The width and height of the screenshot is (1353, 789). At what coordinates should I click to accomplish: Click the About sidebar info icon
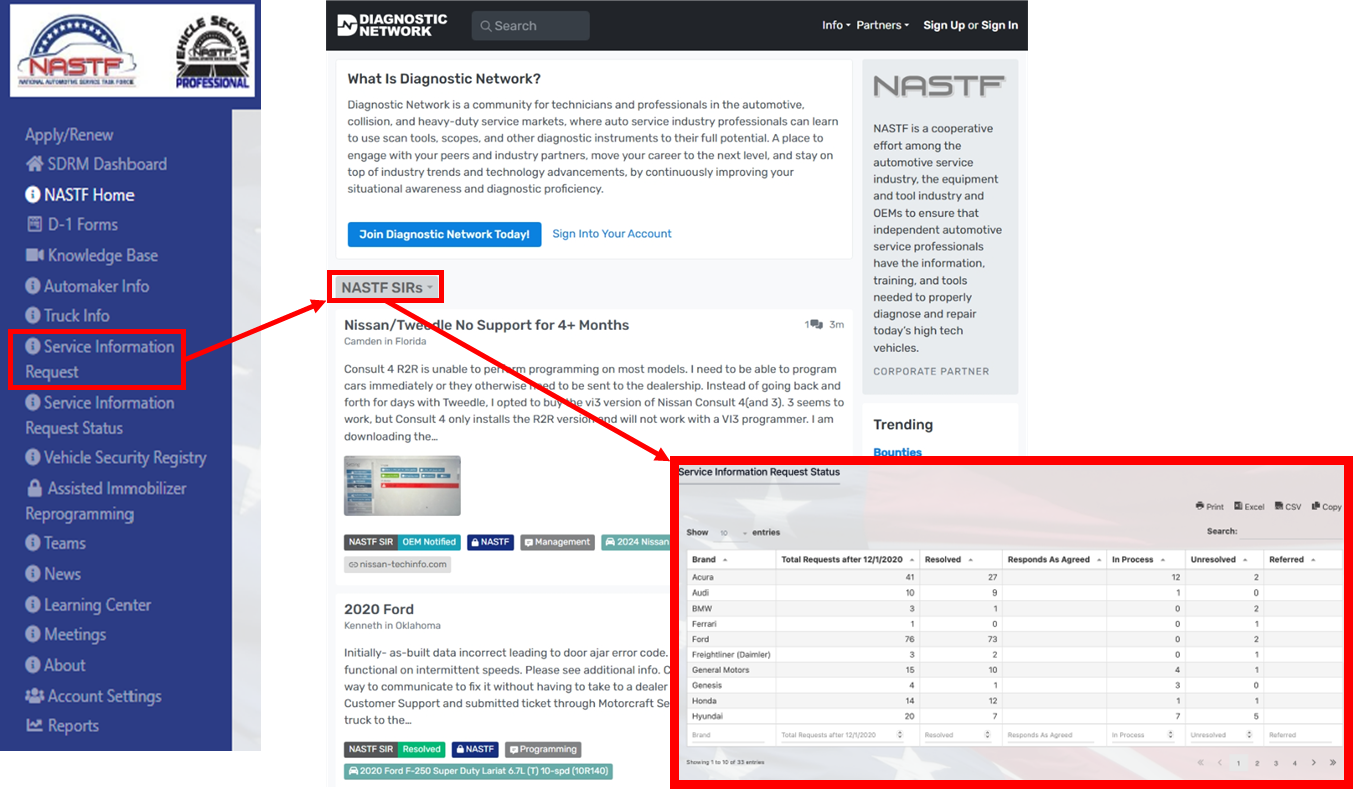(33, 665)
